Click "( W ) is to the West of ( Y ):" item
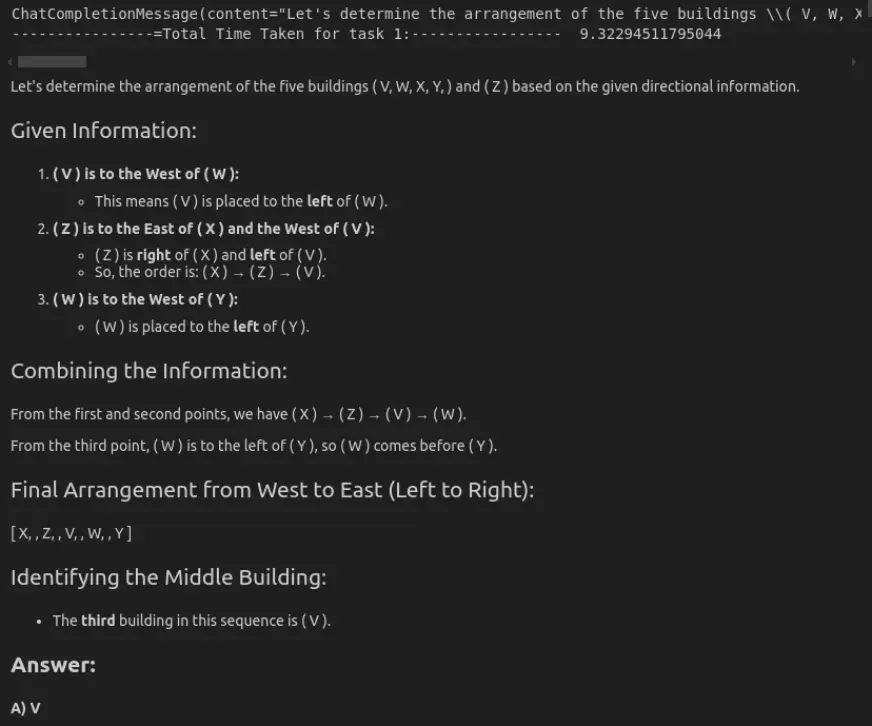The width and height of the screenshot is (872, 726). click(145, 299)
